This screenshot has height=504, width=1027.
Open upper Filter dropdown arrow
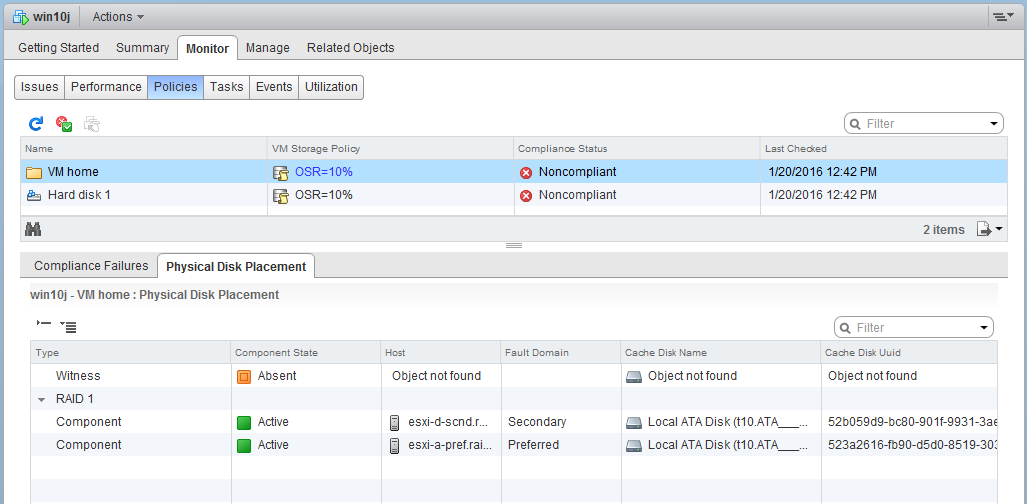pos(994,124)
